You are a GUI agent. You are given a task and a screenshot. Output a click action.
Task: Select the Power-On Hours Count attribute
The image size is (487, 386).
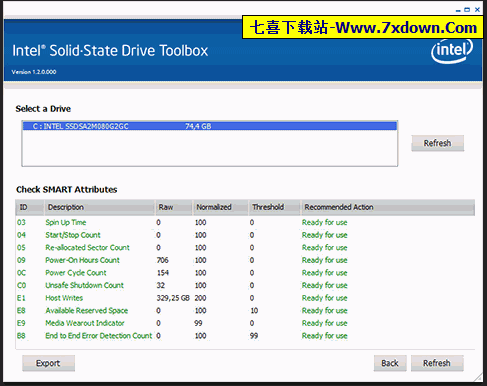click(x=82, y=260)
